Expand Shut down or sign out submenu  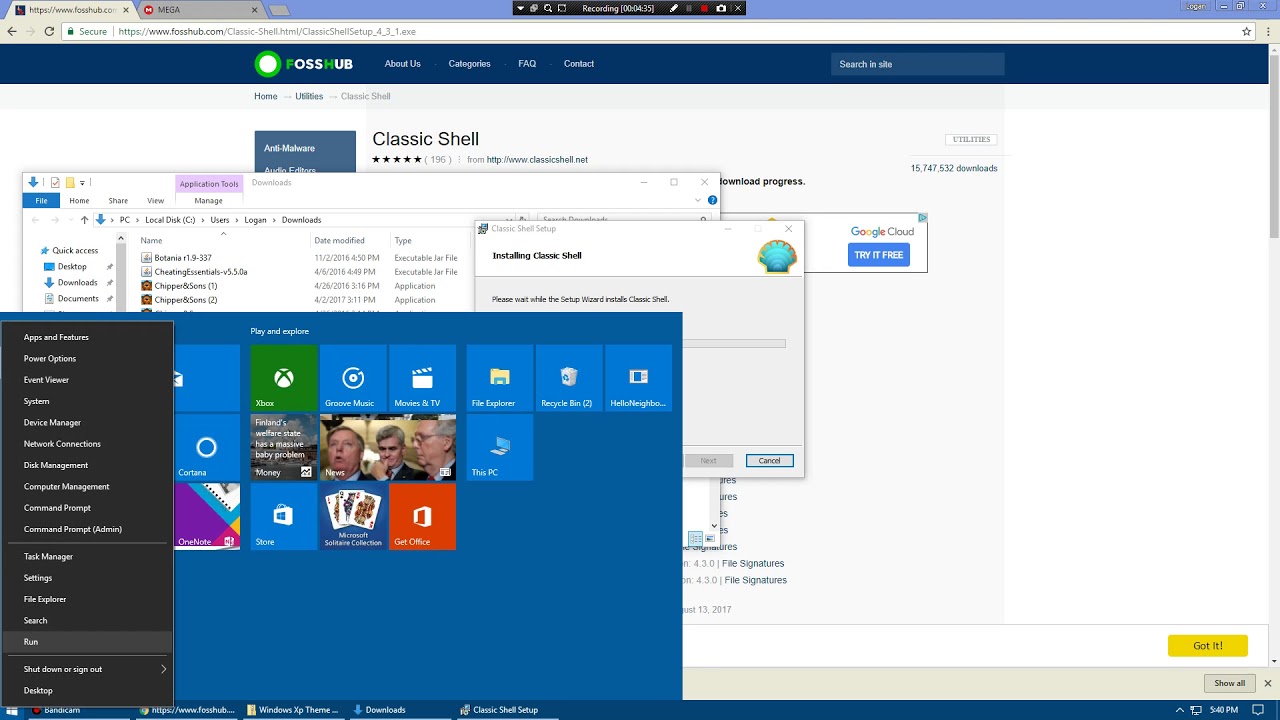tap(87, 669)
